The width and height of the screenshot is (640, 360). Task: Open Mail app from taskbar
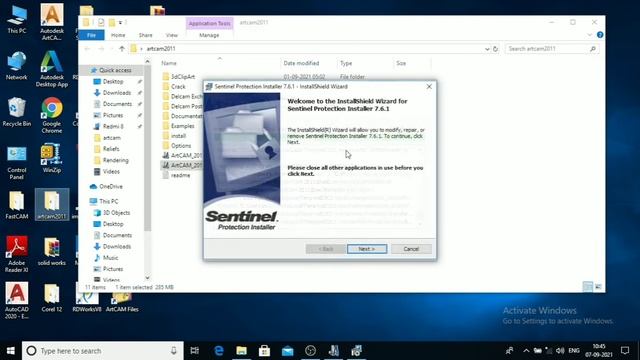[287, 351]
